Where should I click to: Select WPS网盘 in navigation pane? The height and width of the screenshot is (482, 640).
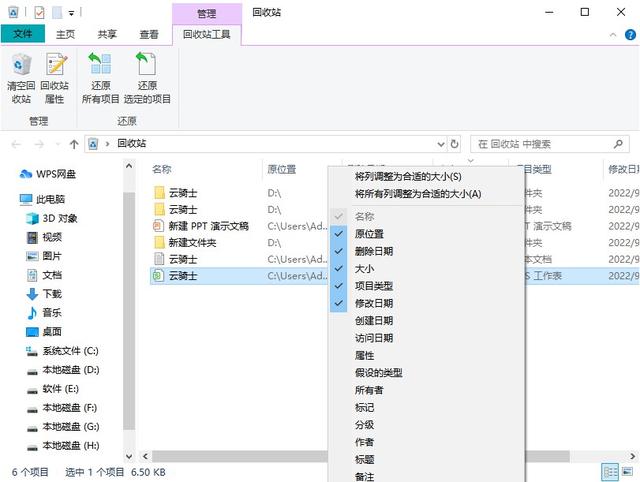(x=47, y=174)
